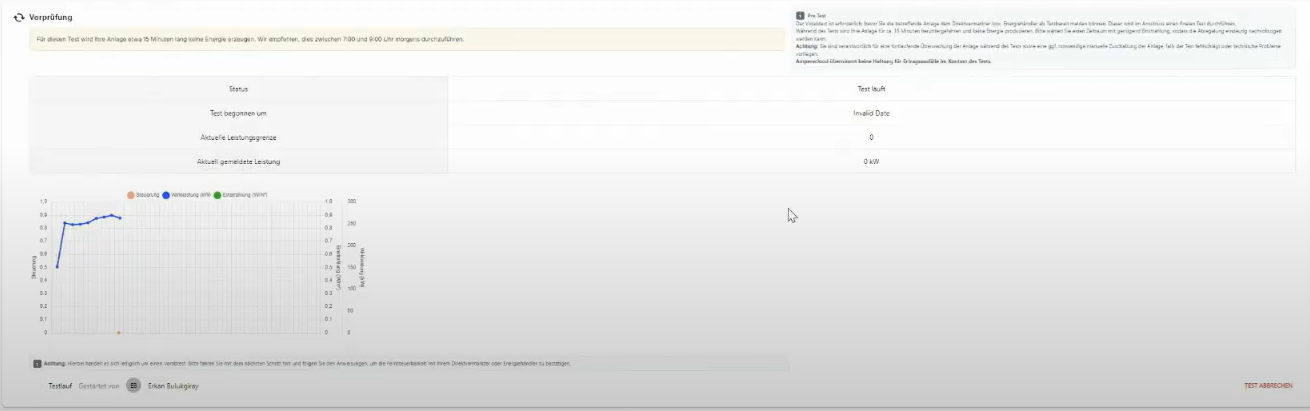1310x411 pixels.
Task: Click the refresh icon beside Vorprüfung
Action: (x=18, y=17)
